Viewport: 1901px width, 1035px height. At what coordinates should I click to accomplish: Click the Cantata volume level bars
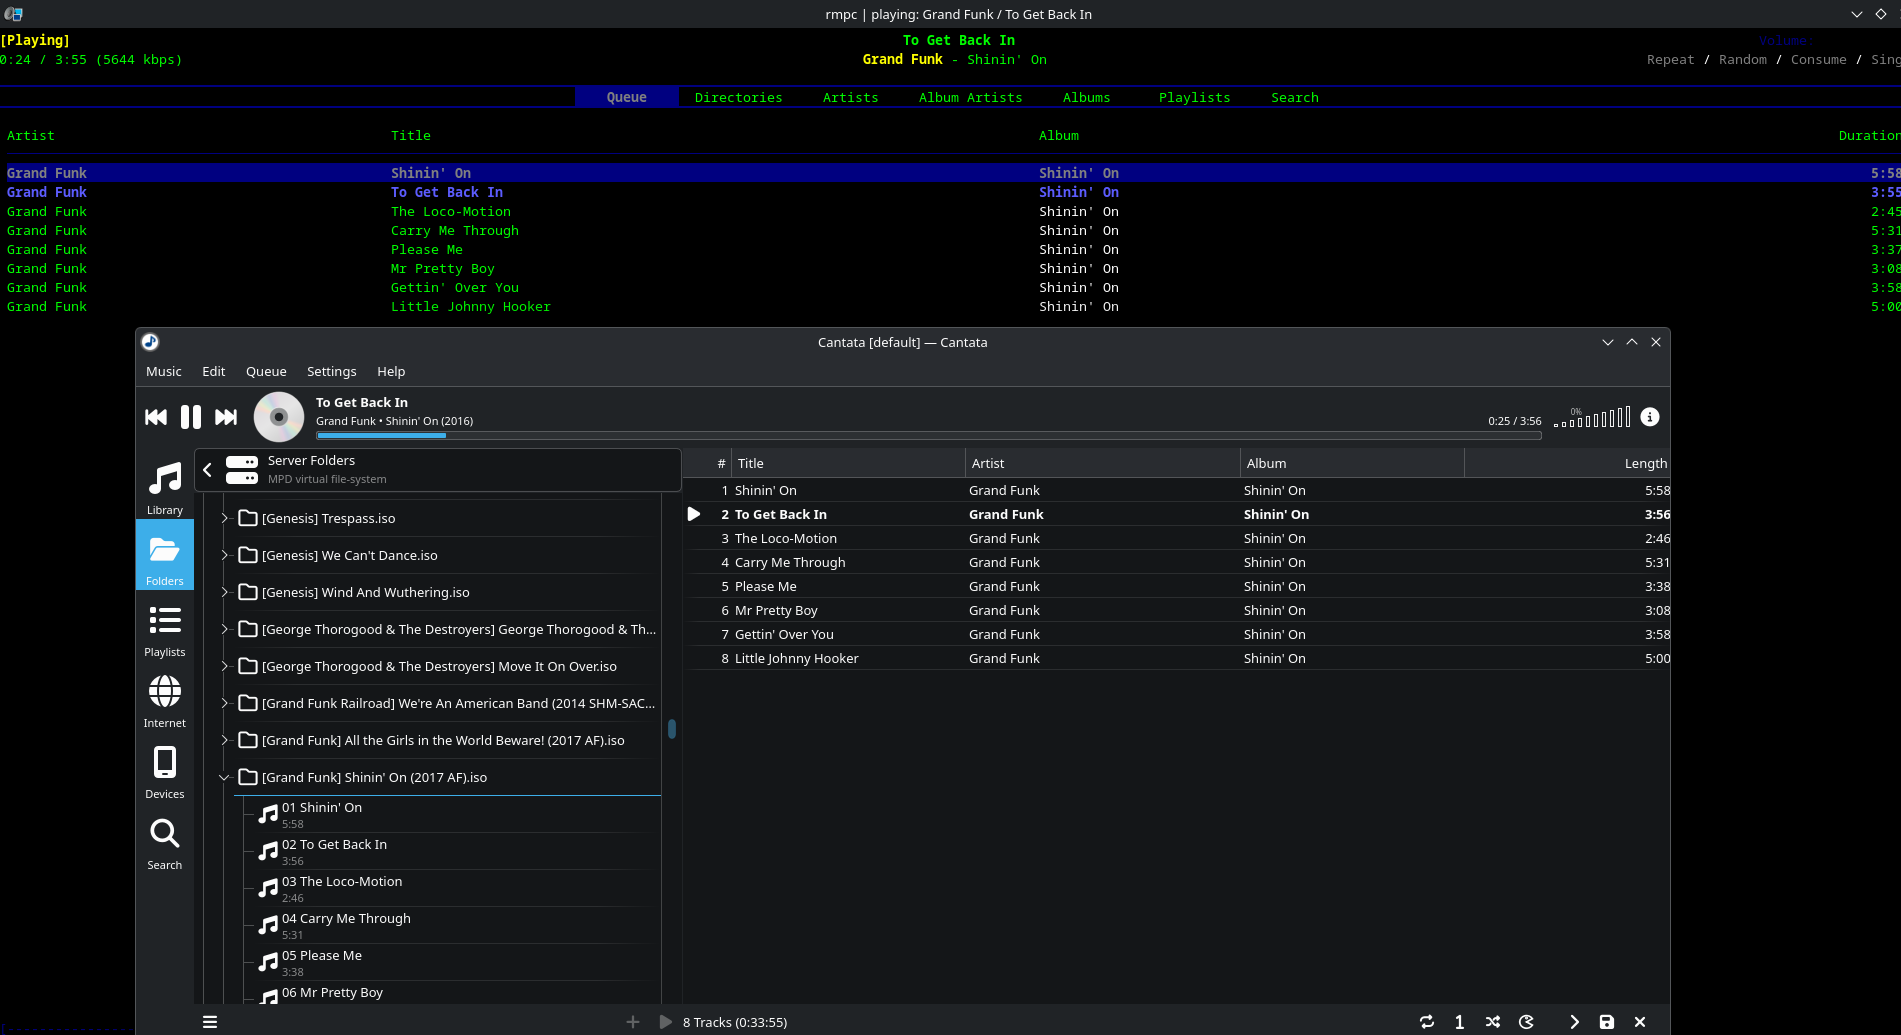point(1593,418)
